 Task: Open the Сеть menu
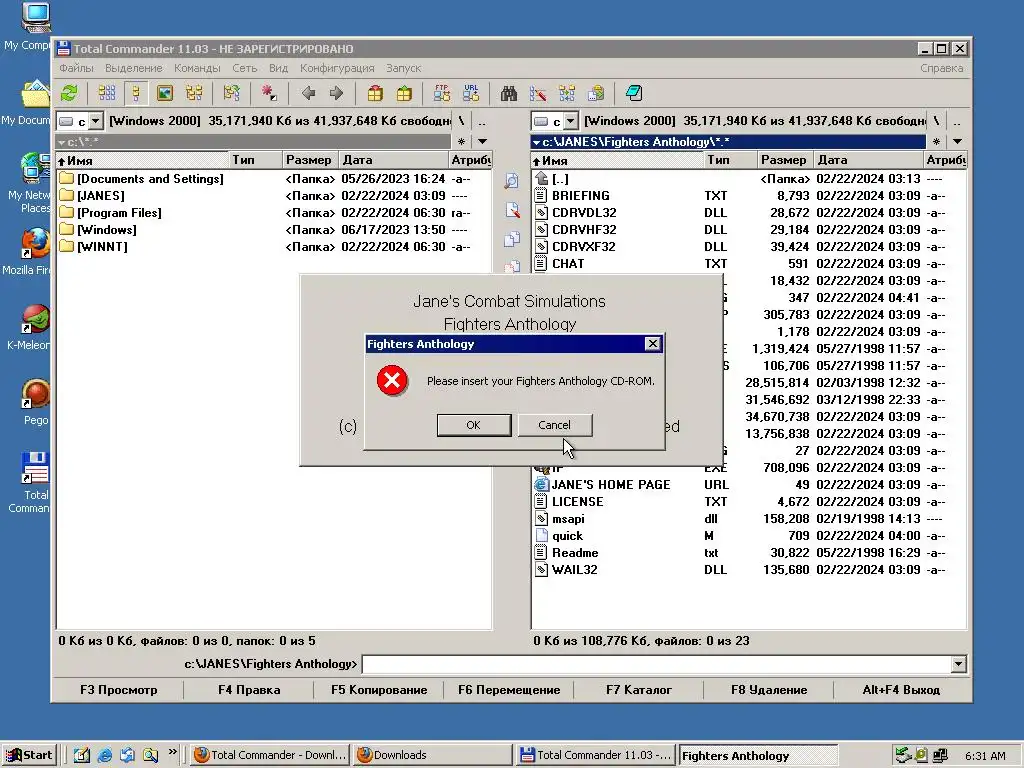tap(244, 68)
